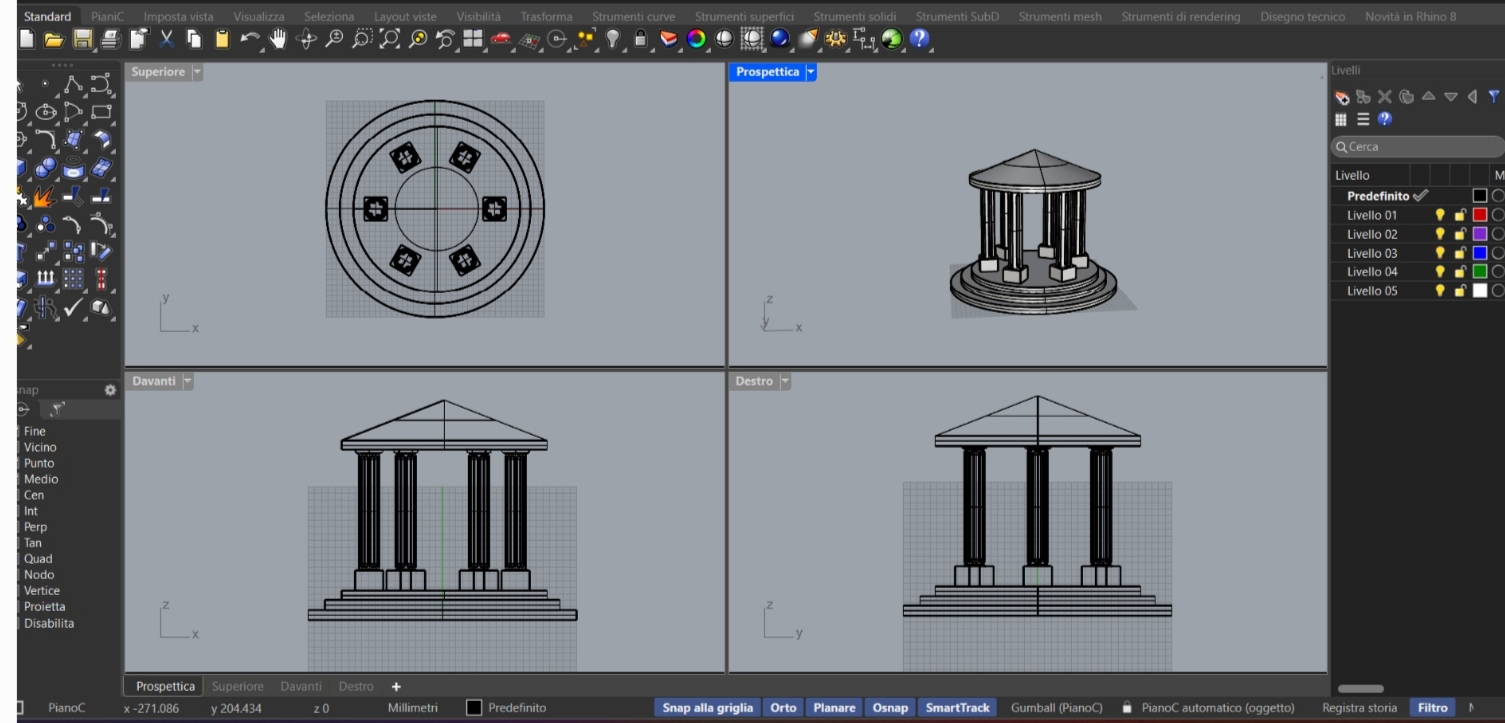Expand the Destro viewport title menu
This screenshot has height=723, width=1505.
[x=785, y=382]
